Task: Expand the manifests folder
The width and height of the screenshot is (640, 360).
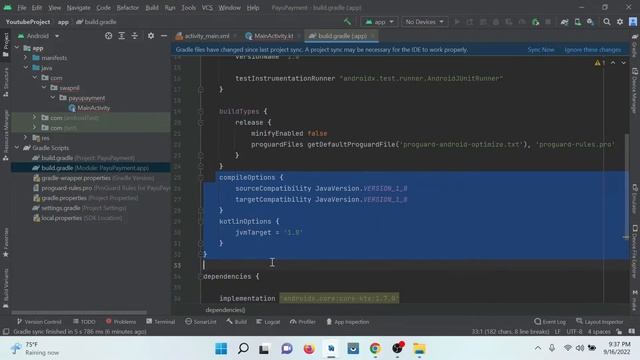Action: tap(26, 58)
